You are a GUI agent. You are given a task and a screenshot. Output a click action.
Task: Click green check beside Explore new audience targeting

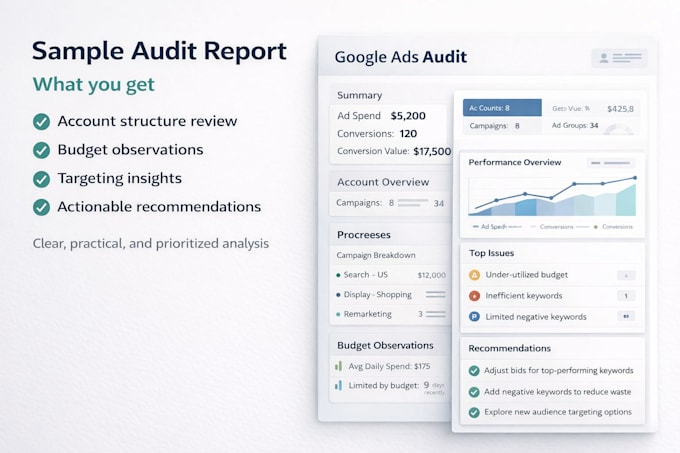pyautogui.click(x=474, y=412)
